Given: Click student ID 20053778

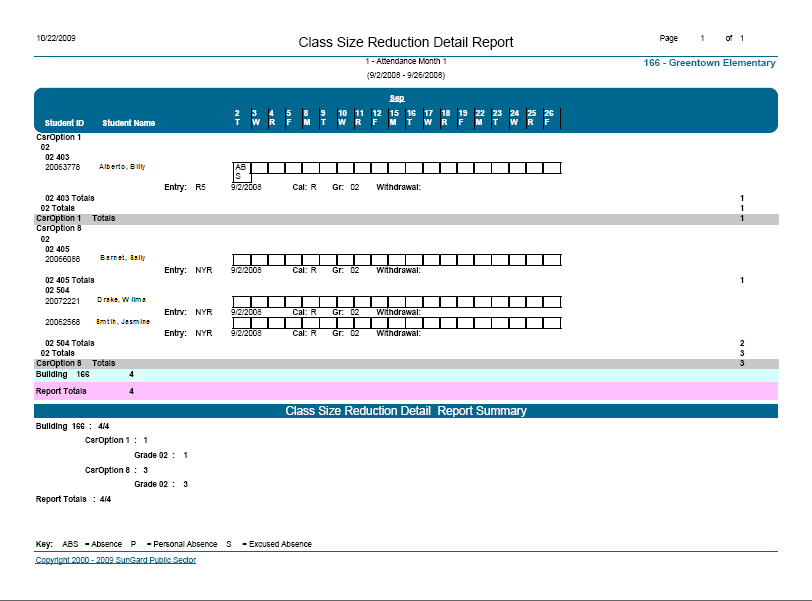Looking at the screenshot, I should click(62, 167).
